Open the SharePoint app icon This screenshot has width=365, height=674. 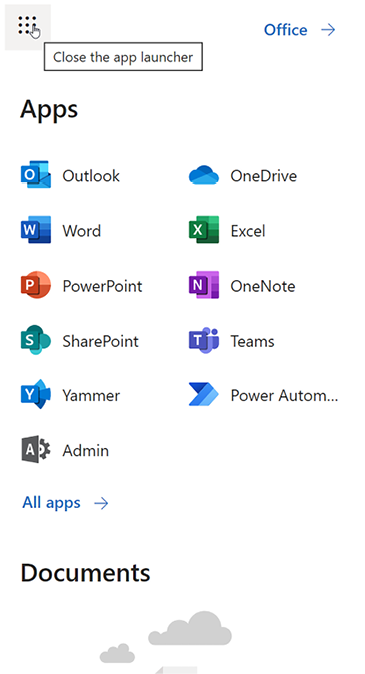pyautogui.click(x=36, y=340)
